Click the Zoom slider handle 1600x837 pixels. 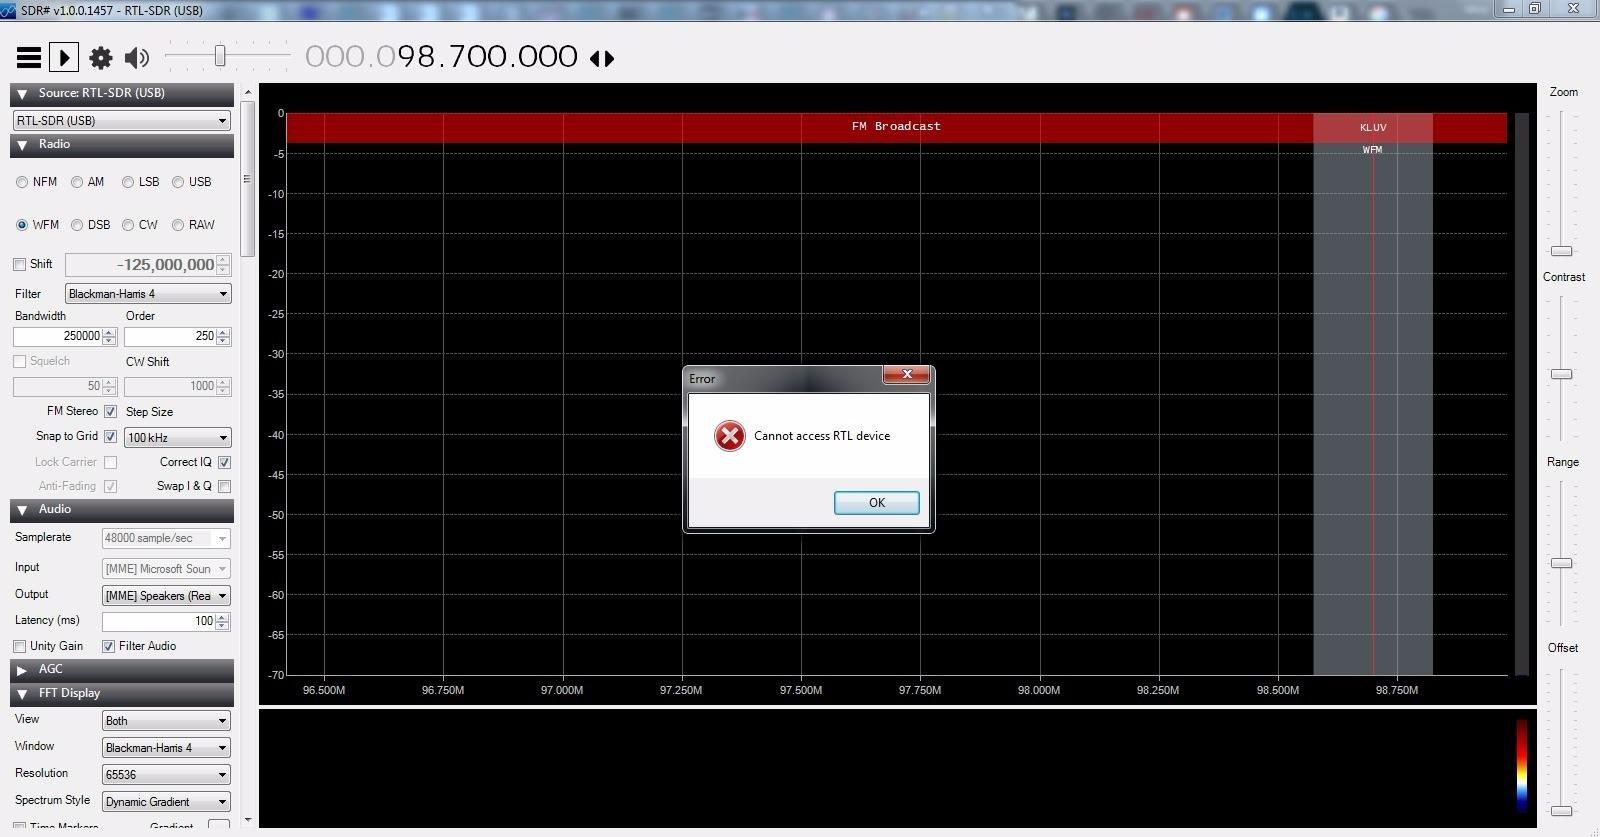click(x=1561, y=251)
